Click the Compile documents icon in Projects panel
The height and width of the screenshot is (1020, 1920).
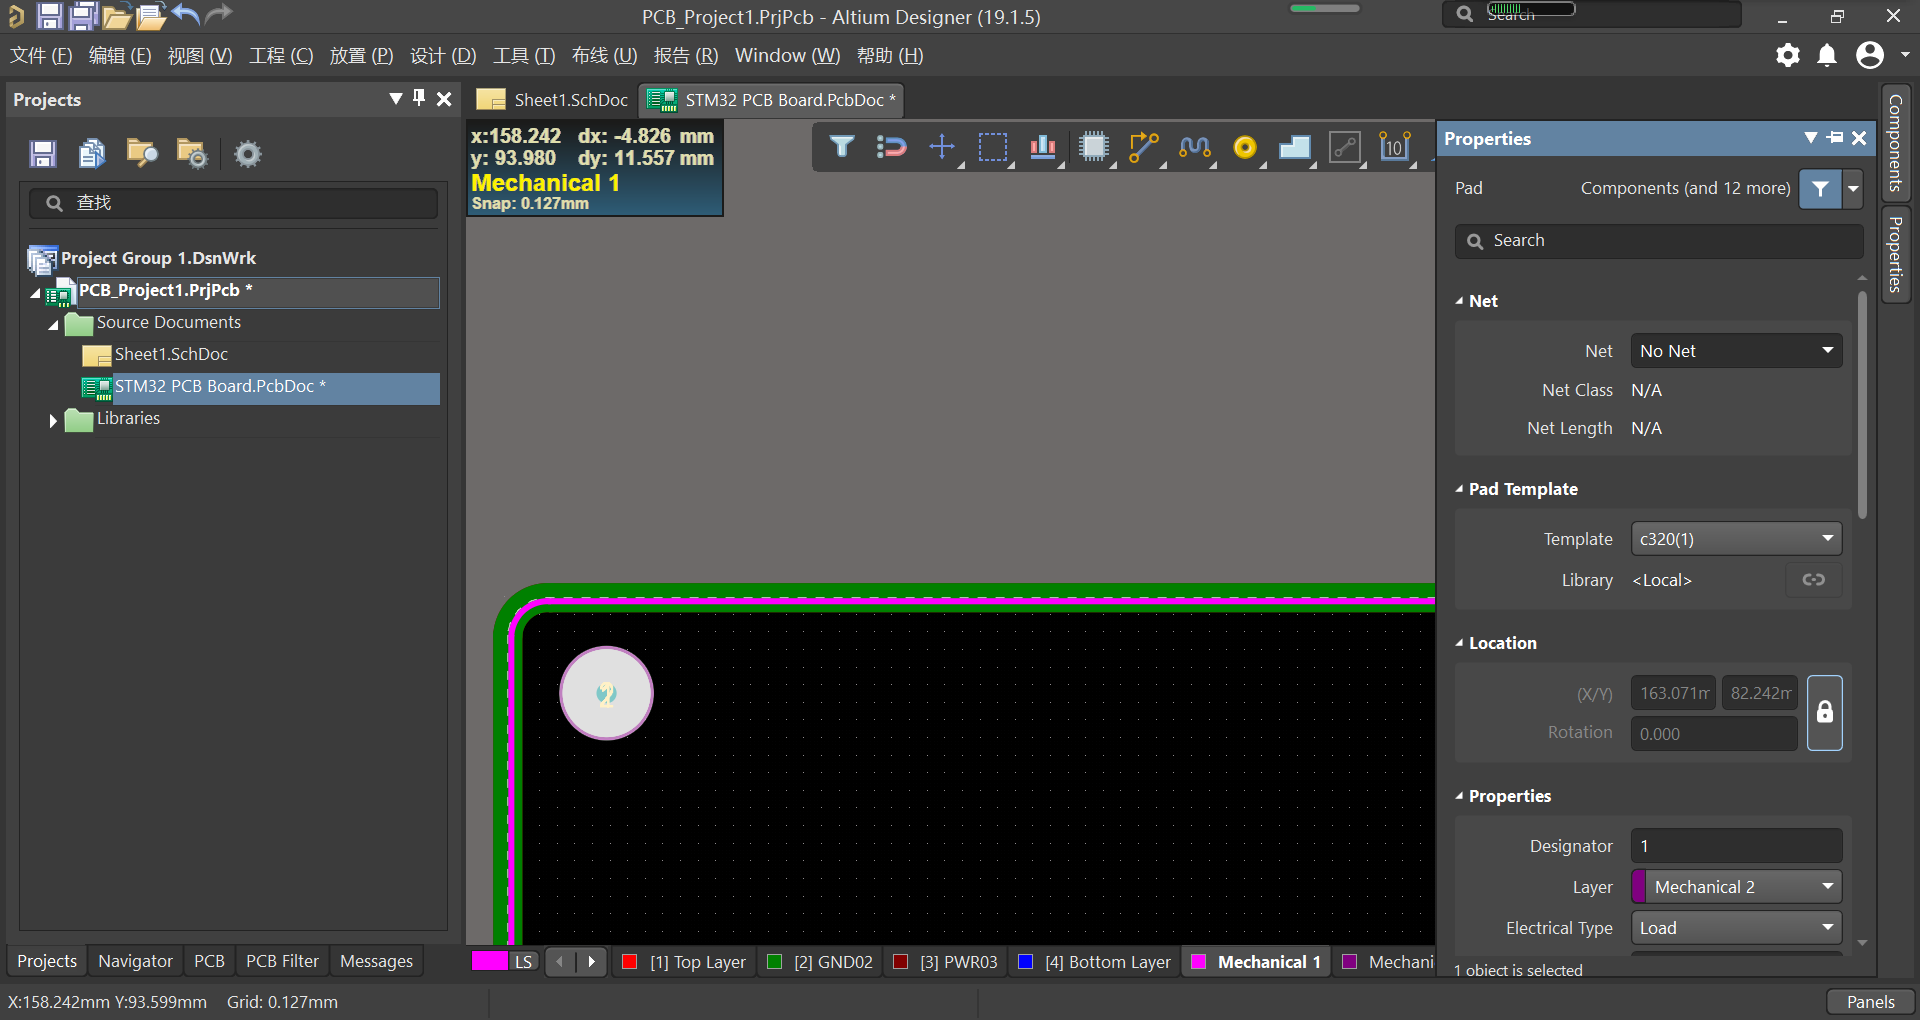coord(92,153)
